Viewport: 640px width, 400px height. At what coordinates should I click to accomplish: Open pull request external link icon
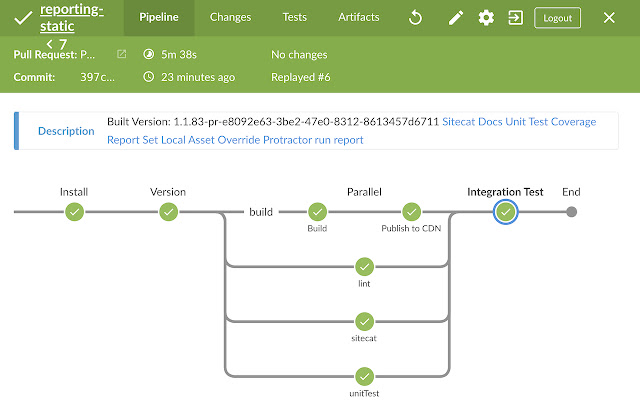tap(121, 54)
